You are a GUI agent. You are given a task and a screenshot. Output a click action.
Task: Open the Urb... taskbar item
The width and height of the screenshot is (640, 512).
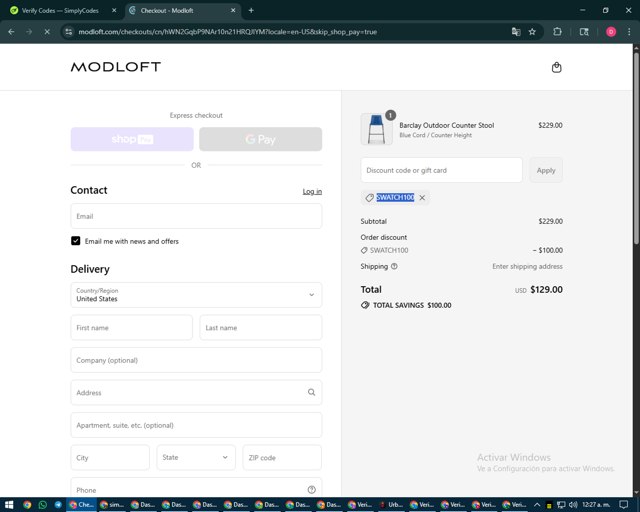pos(391,505)
